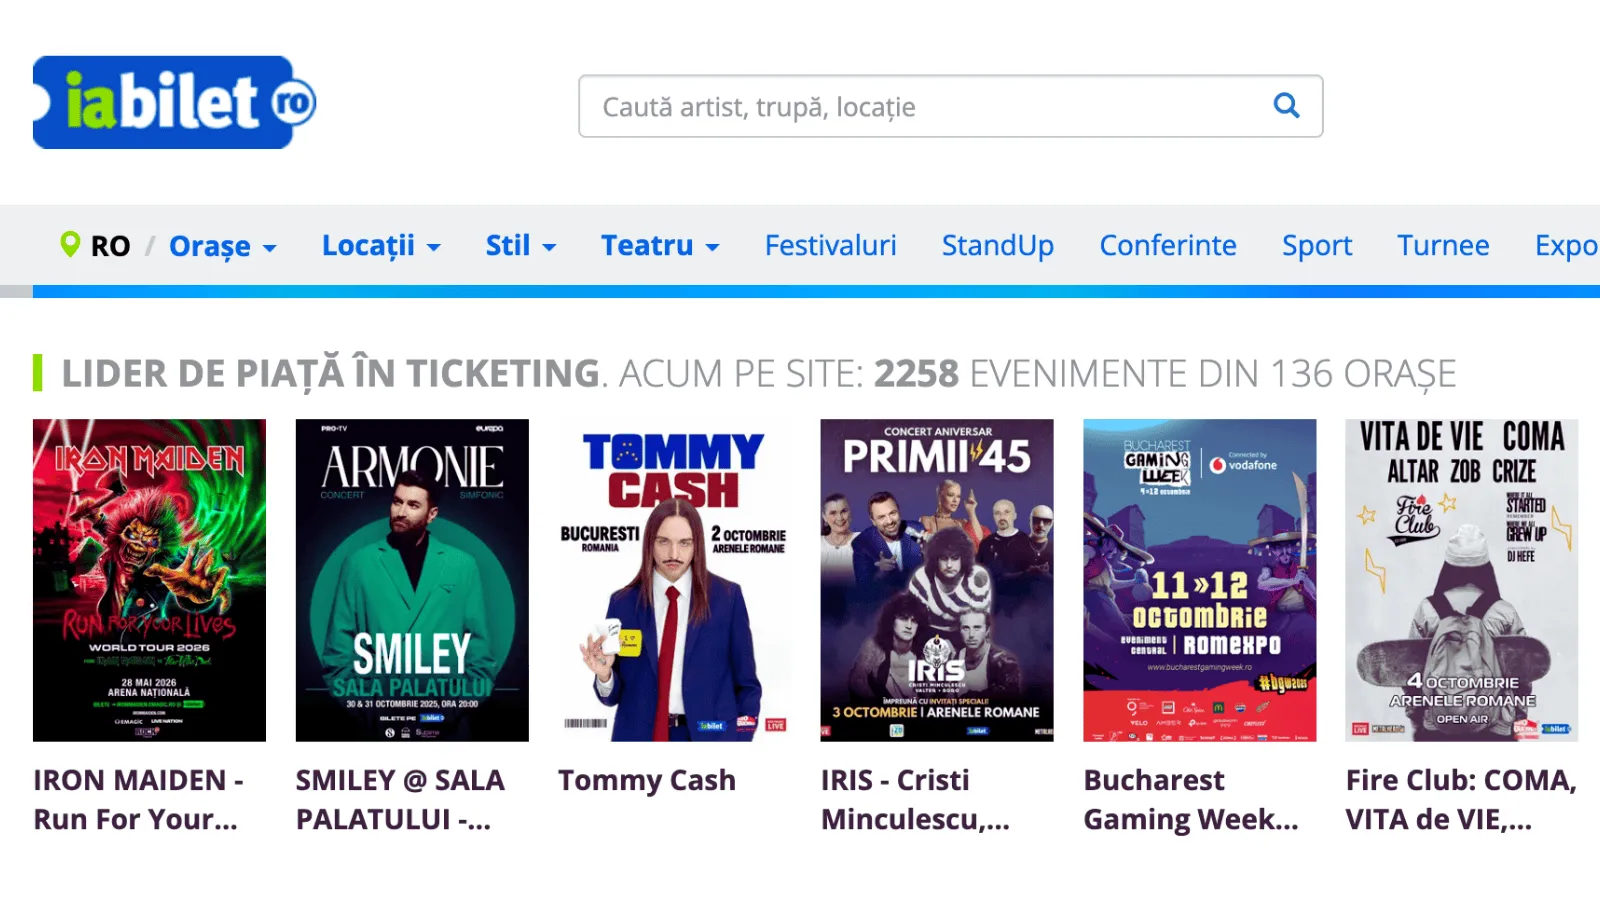Expand the Stil dropdown
Viewport: 1600px width, 900px height.
[x=520, y=246]
